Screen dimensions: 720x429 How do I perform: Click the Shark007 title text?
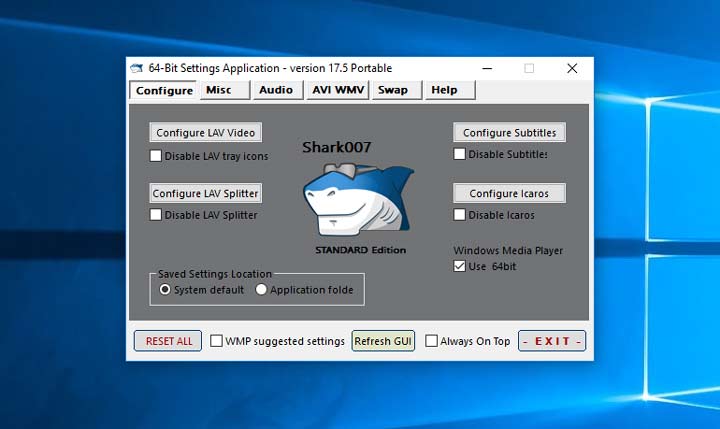(337, 147)
